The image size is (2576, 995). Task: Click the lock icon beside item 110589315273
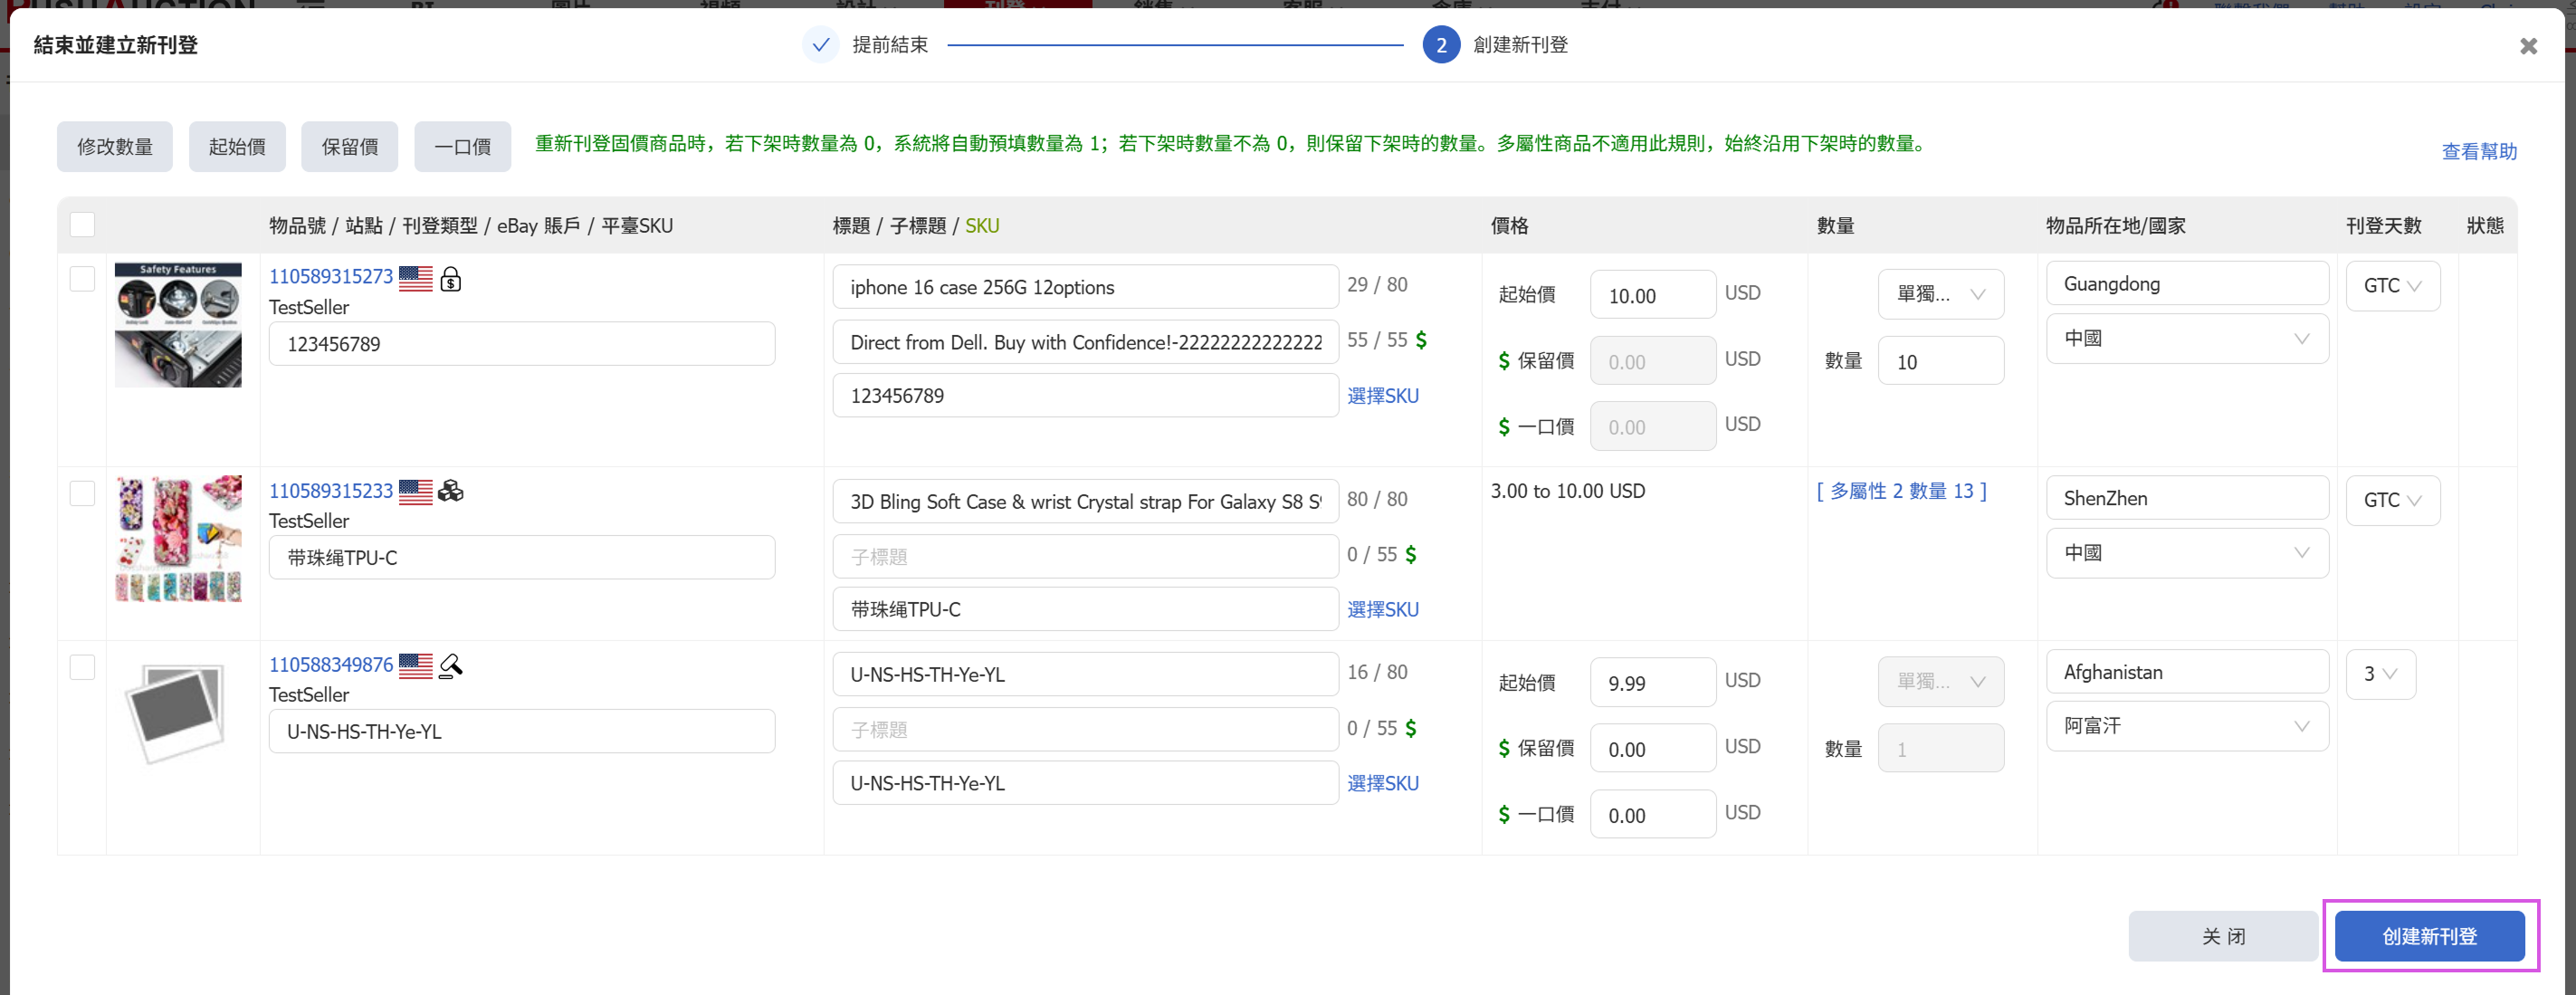coord(451,279)
